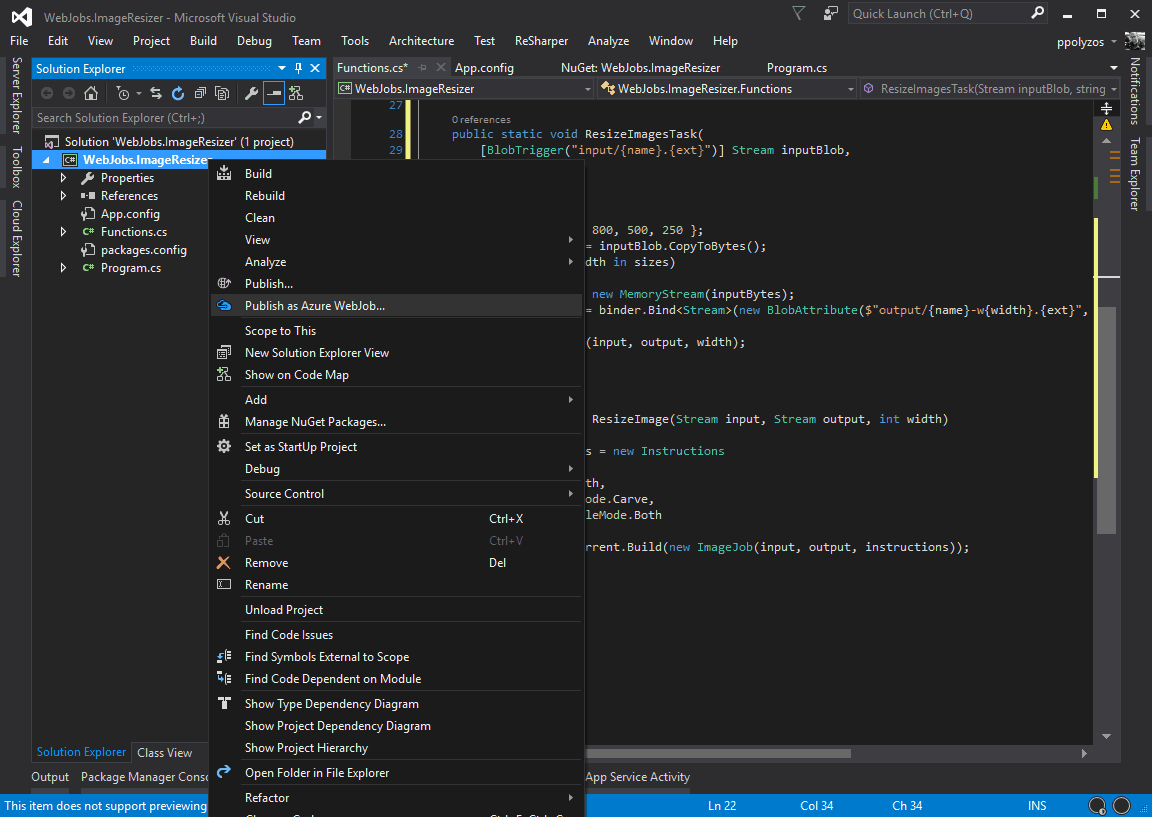Open the ReSharper menu
The image size is (1152, 817).
click(541, 41)
